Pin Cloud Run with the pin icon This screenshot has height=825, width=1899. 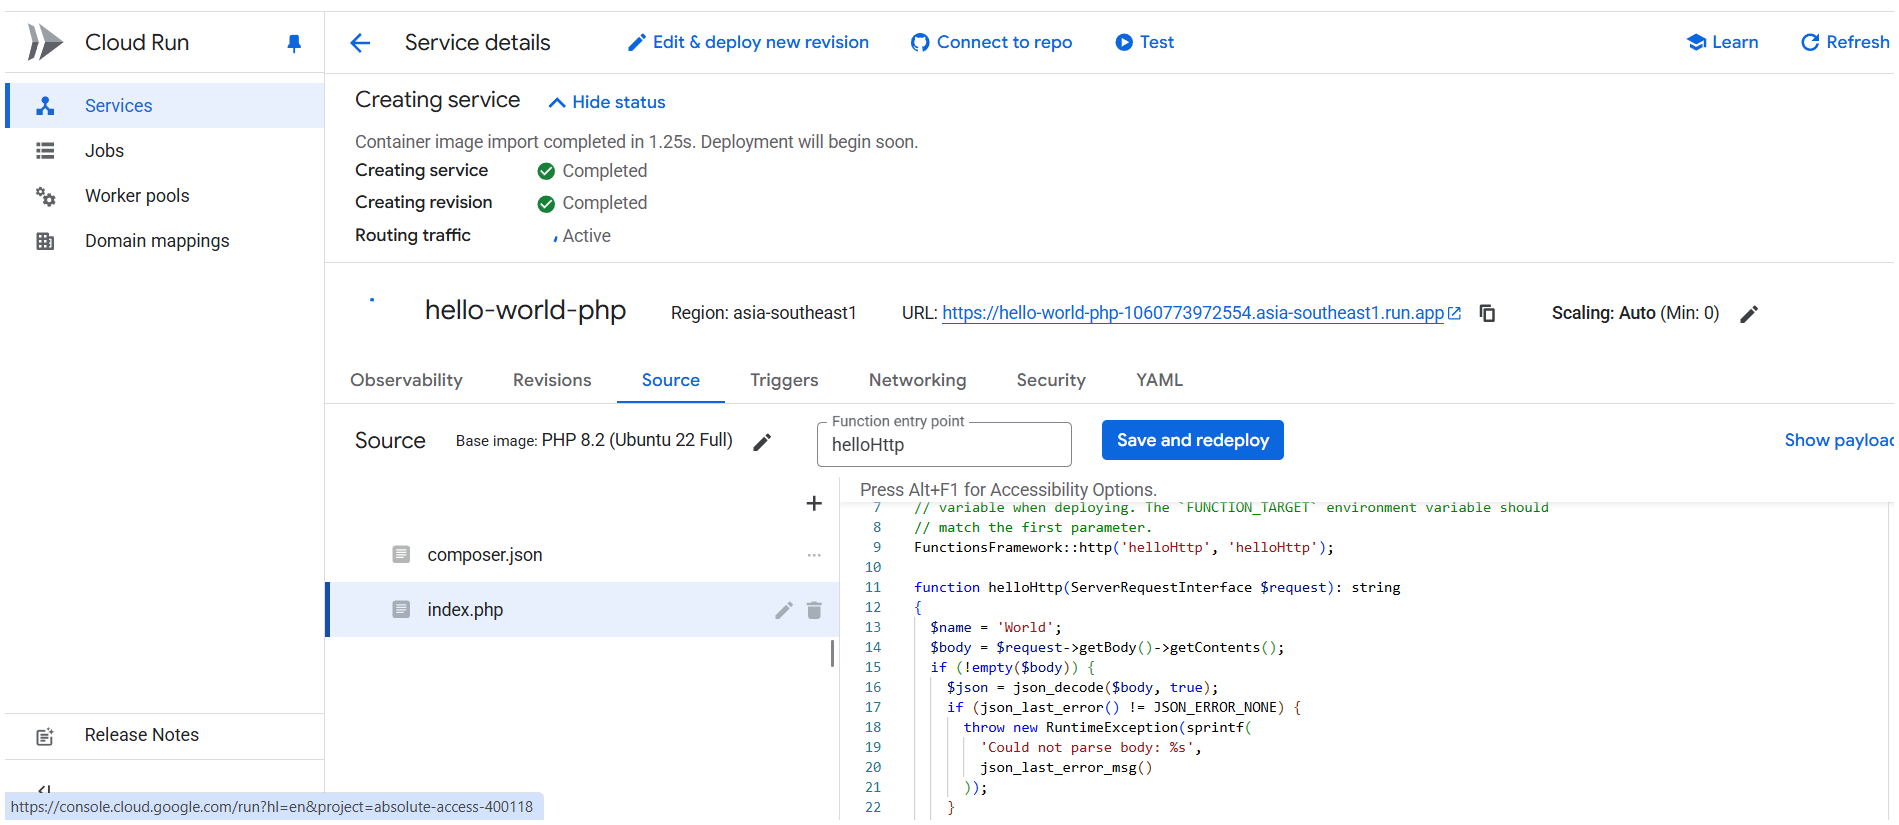coord(294,43)
